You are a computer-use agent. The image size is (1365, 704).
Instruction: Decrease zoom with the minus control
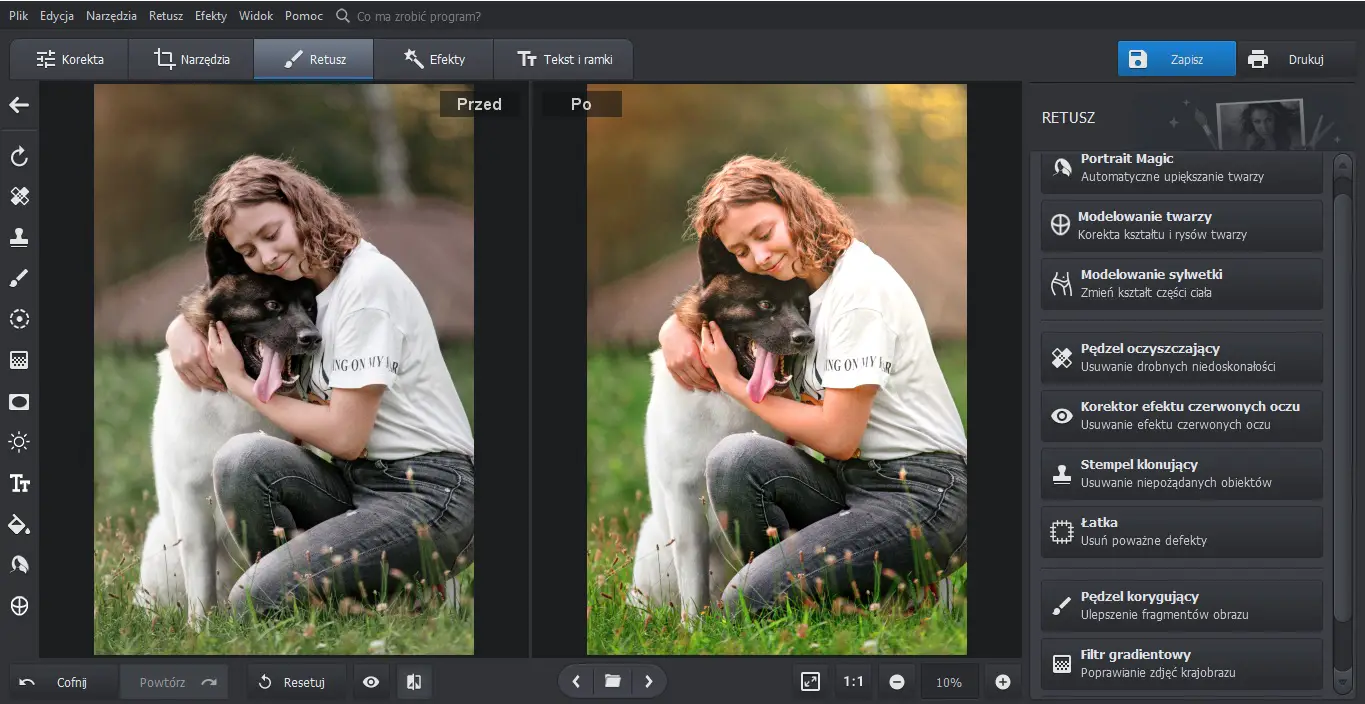897,681
